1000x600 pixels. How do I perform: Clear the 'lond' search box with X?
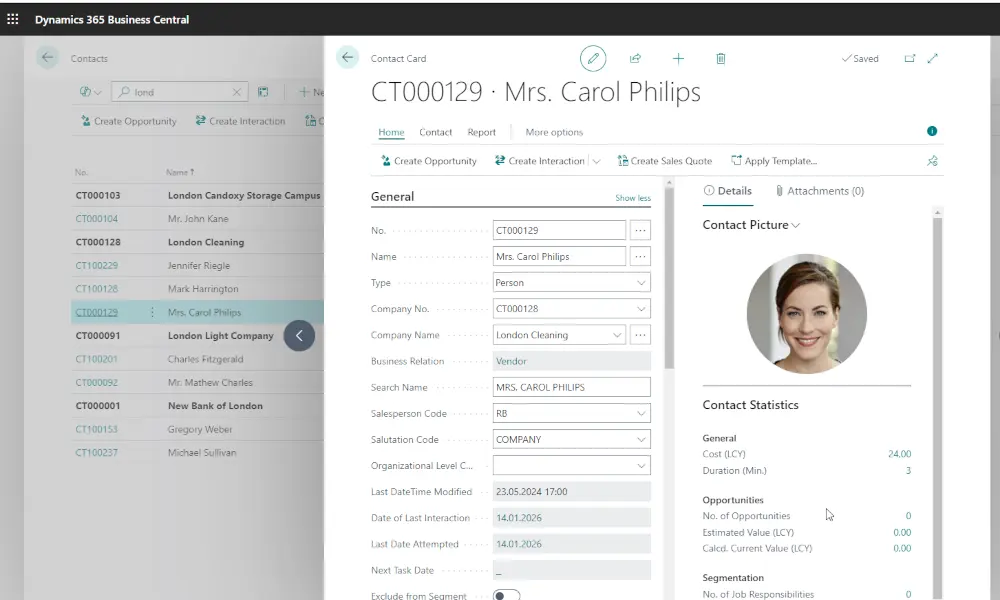[237, 92]
